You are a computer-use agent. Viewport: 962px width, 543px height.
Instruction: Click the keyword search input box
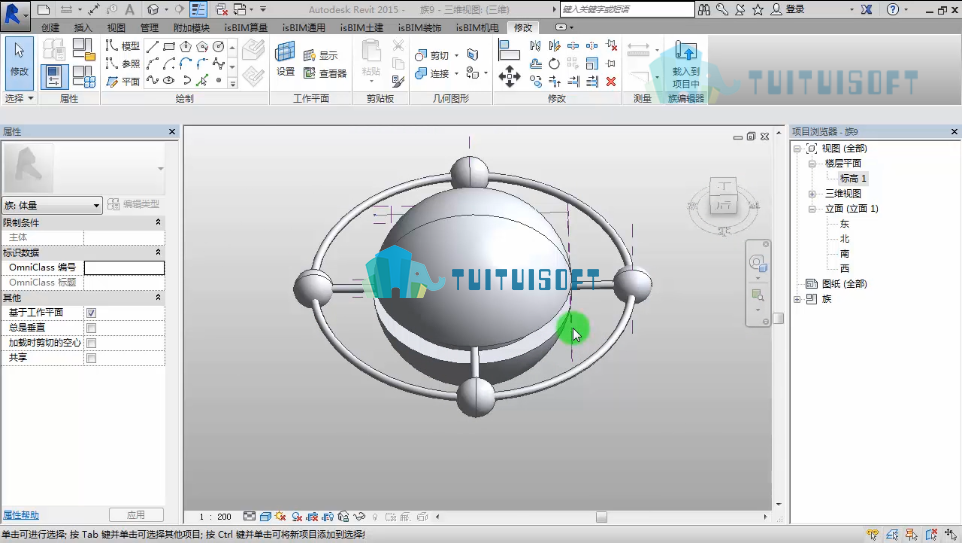[x=627, y=9]
